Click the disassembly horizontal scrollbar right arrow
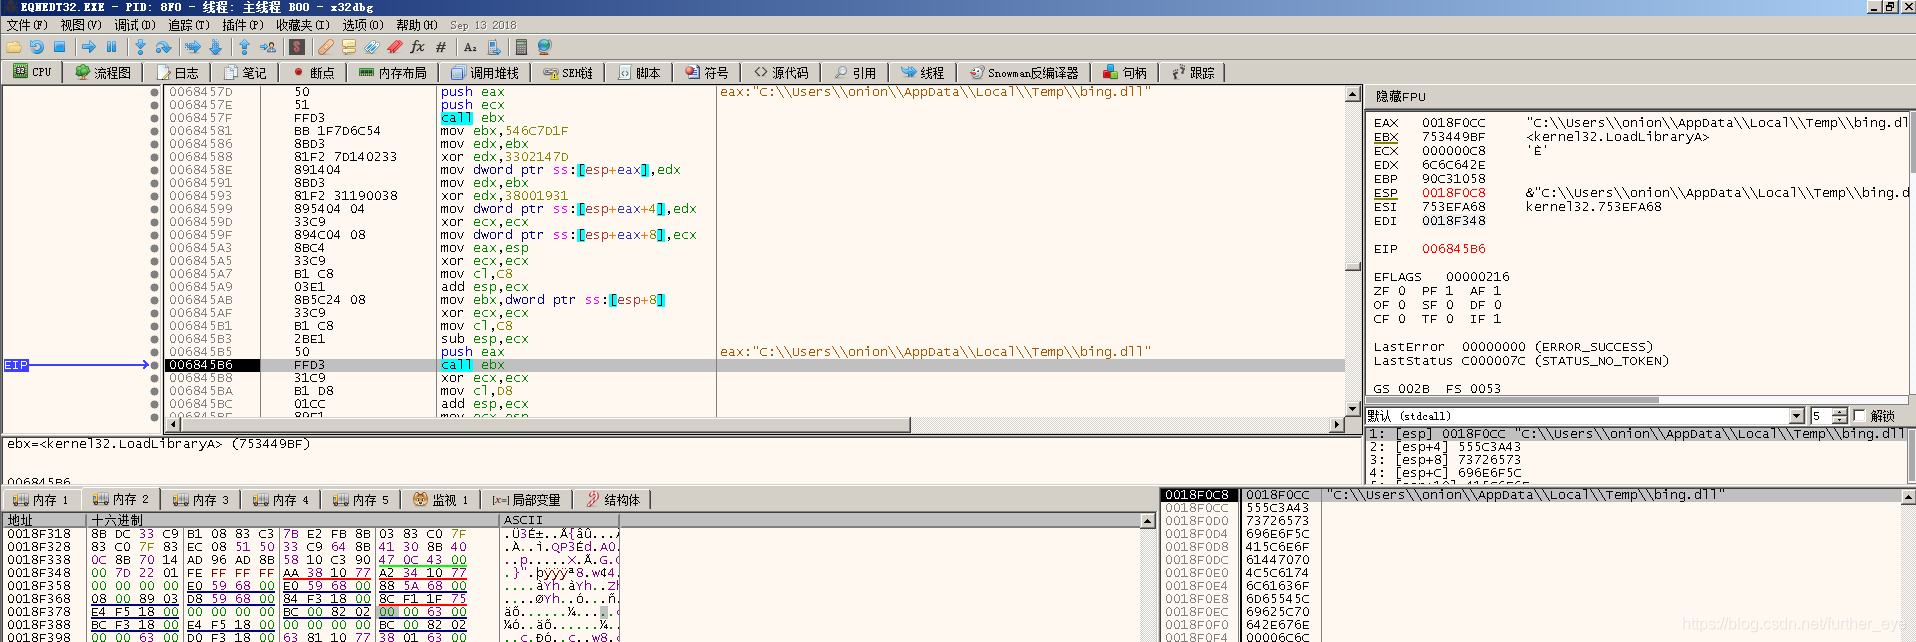 coord(1337,425)
